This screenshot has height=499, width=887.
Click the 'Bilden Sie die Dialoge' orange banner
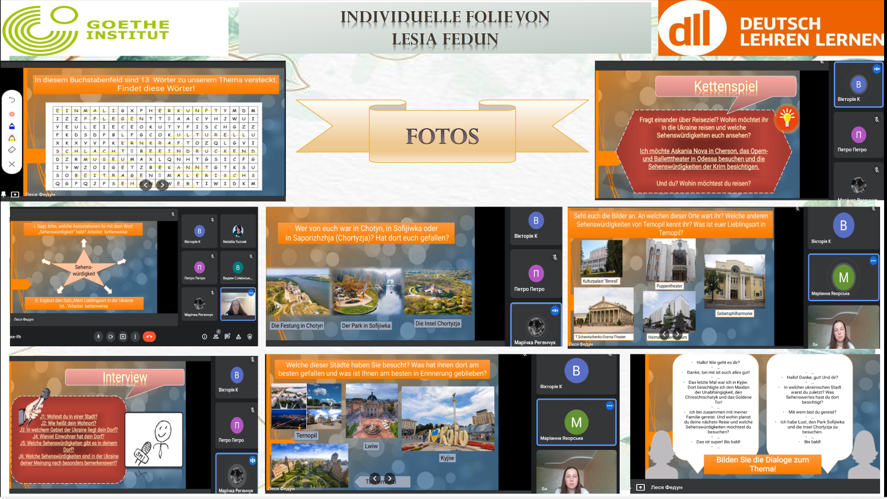(x=762, y=463)
